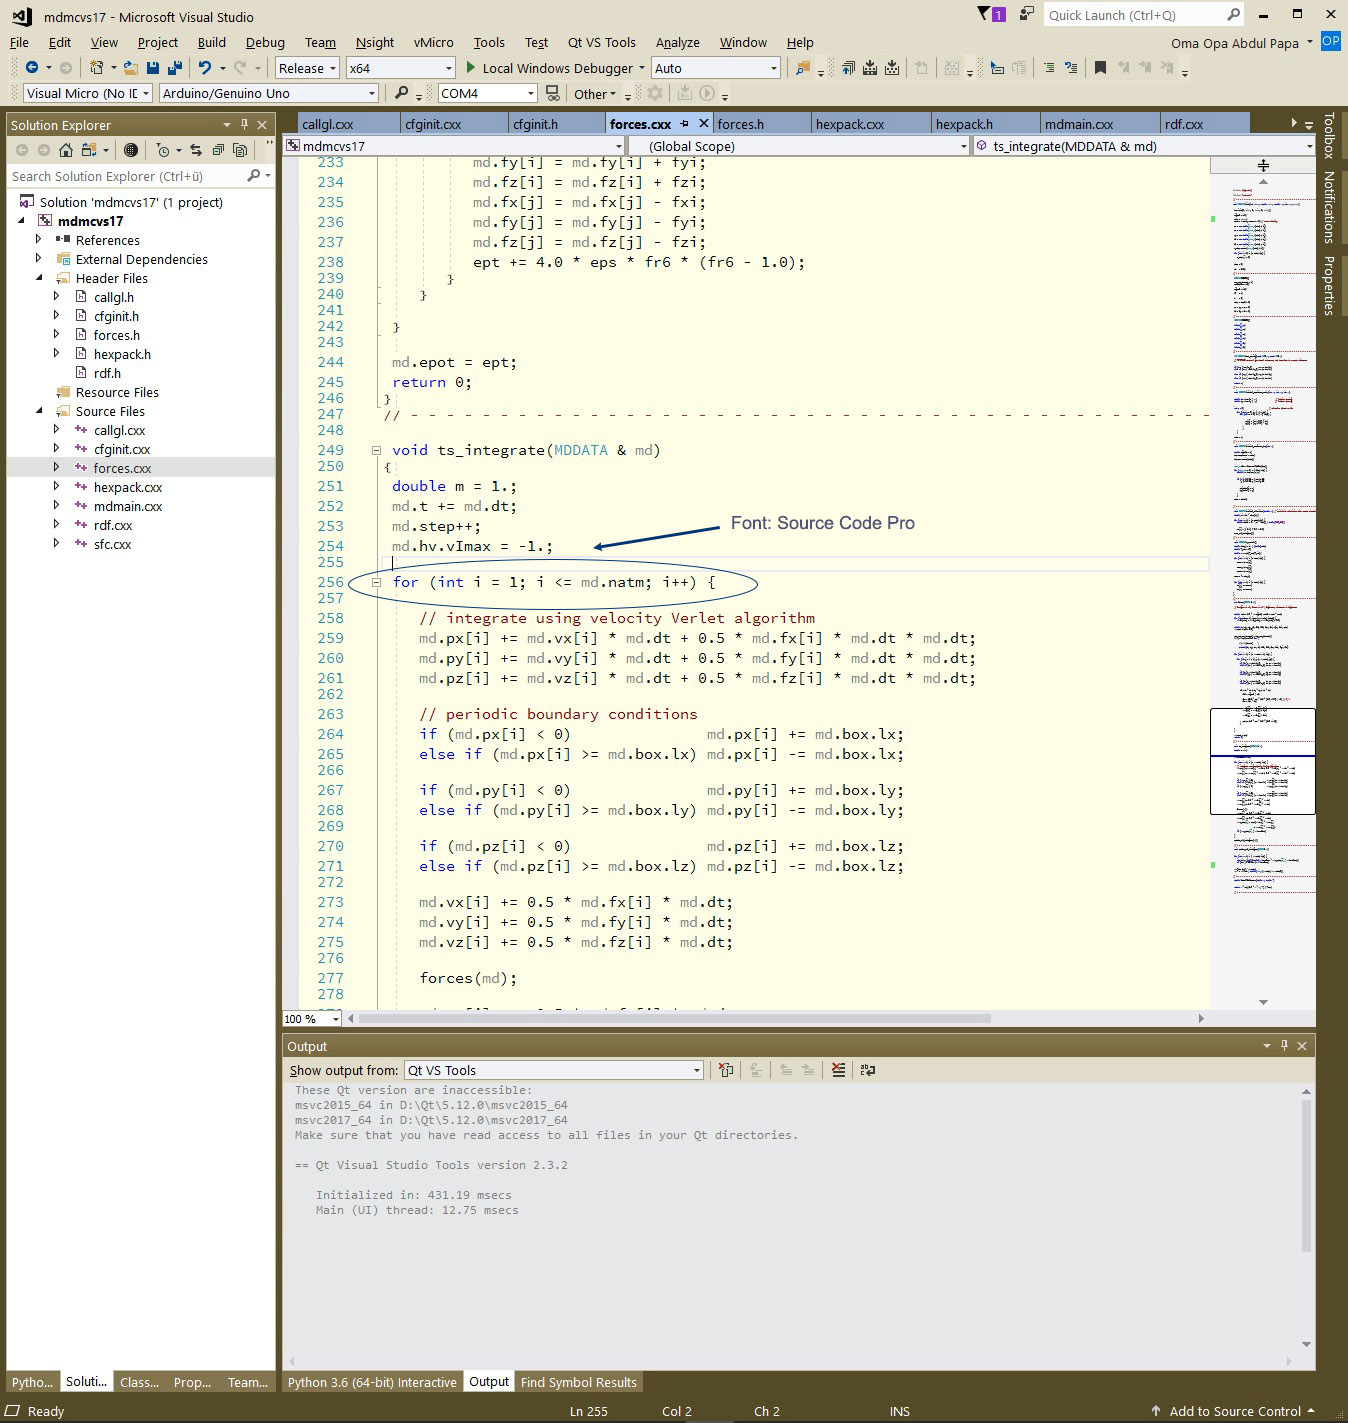Open the ts_integrate member navigation dropdown
Image resolution: width=1348 pixels, height=1423 pixels.
pos(1143,146)
